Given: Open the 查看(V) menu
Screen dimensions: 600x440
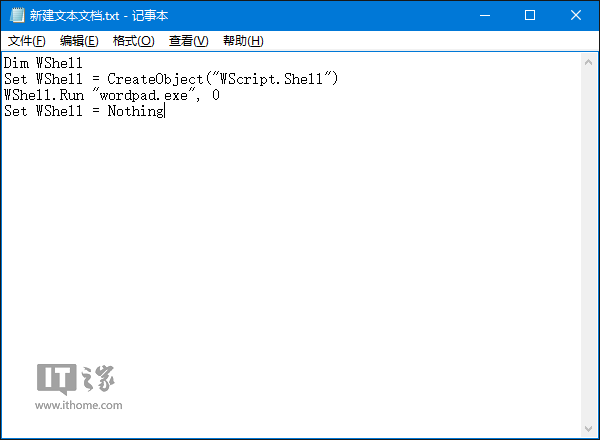Looking at the screenshot, I should (x=189, y=41).
